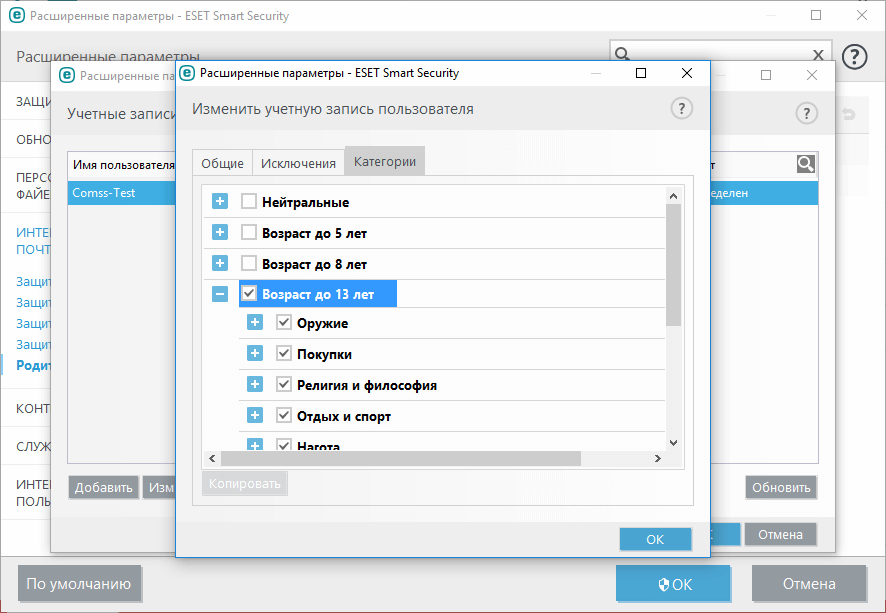Collapse the Возраст до 13 лет category
Image resolution: width=886 pixels, height=613 pixels.
[218, 293]
